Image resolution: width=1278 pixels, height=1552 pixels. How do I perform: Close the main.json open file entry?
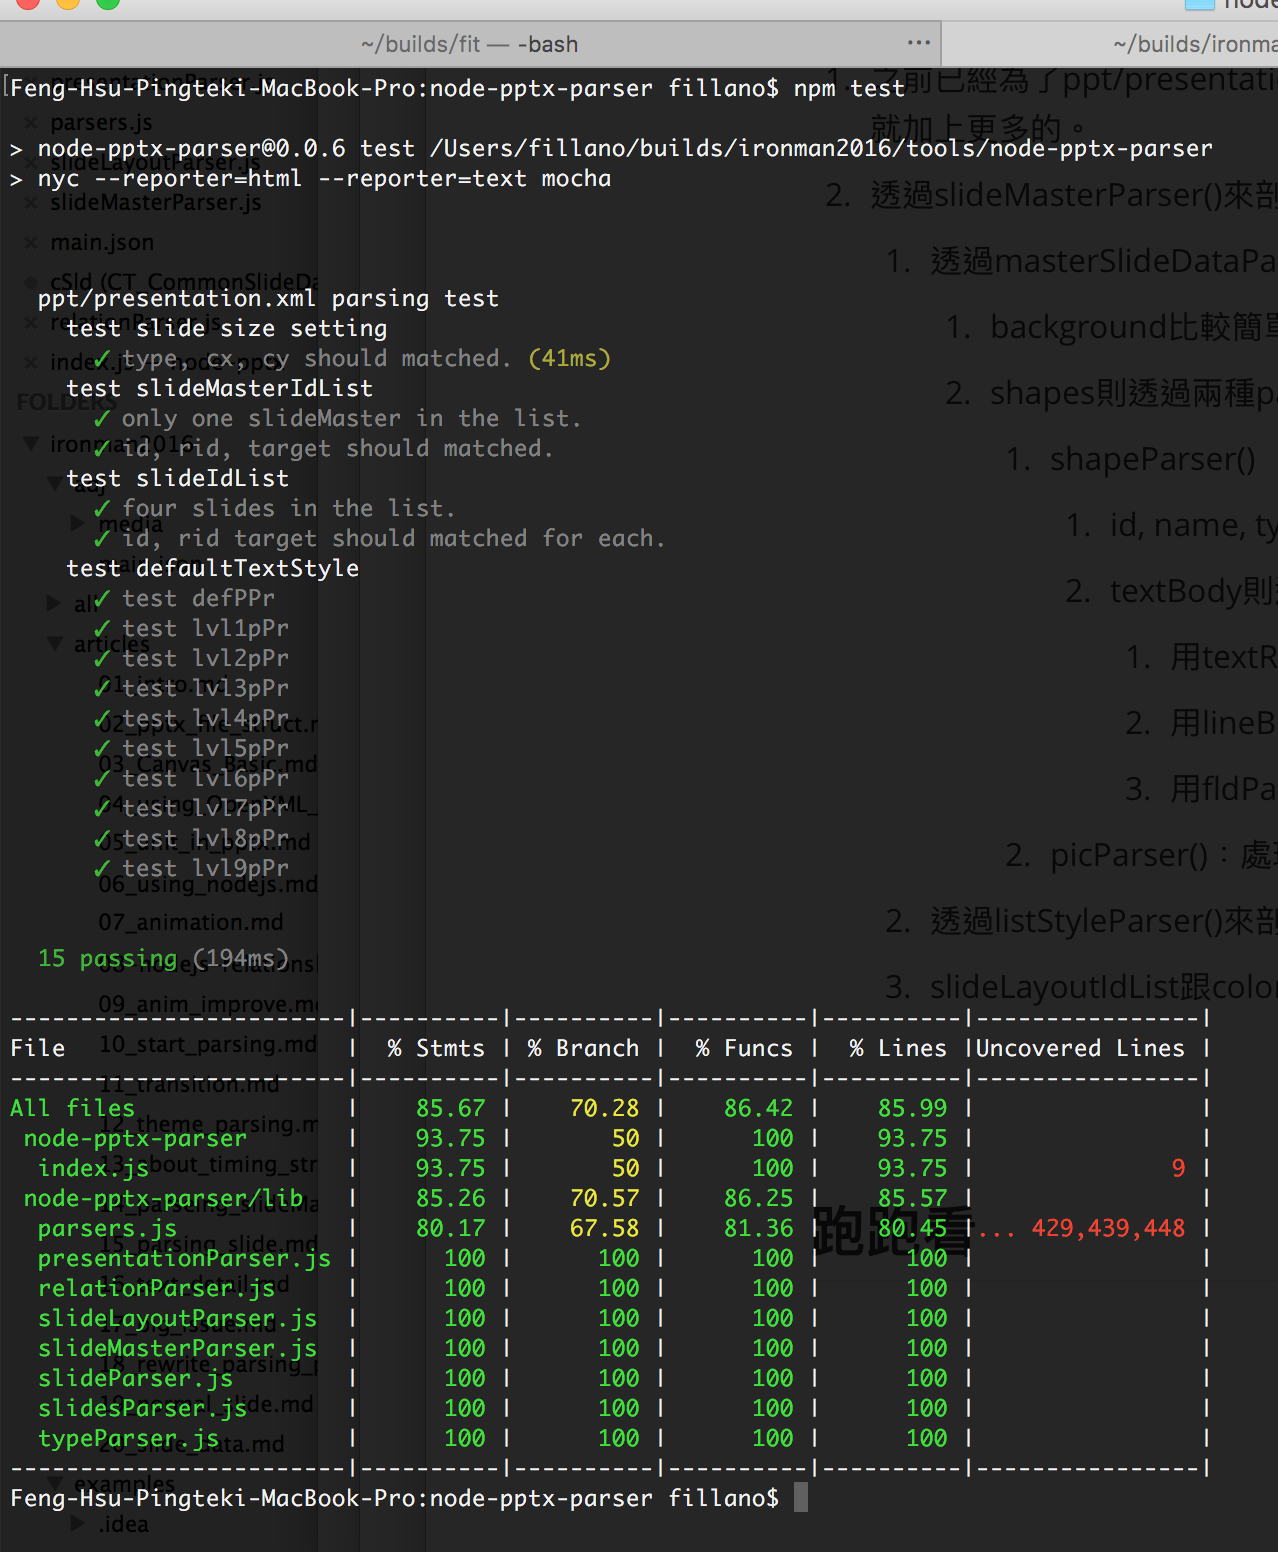31,242
